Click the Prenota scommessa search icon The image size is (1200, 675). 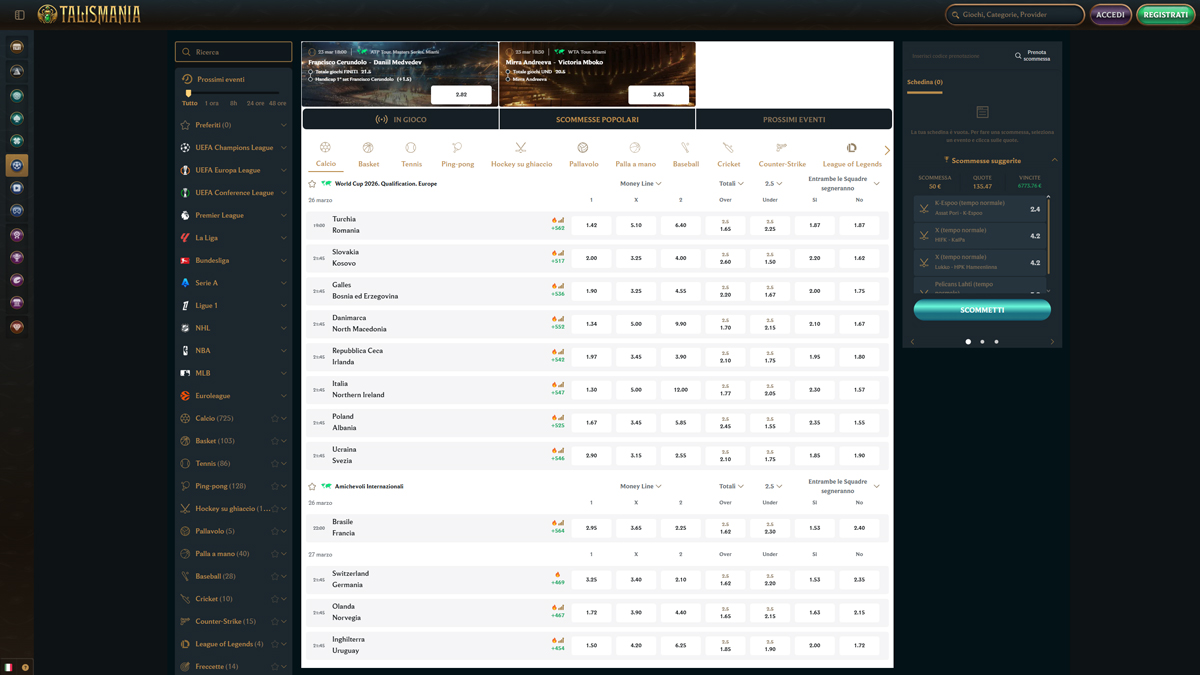point(1018,56)
